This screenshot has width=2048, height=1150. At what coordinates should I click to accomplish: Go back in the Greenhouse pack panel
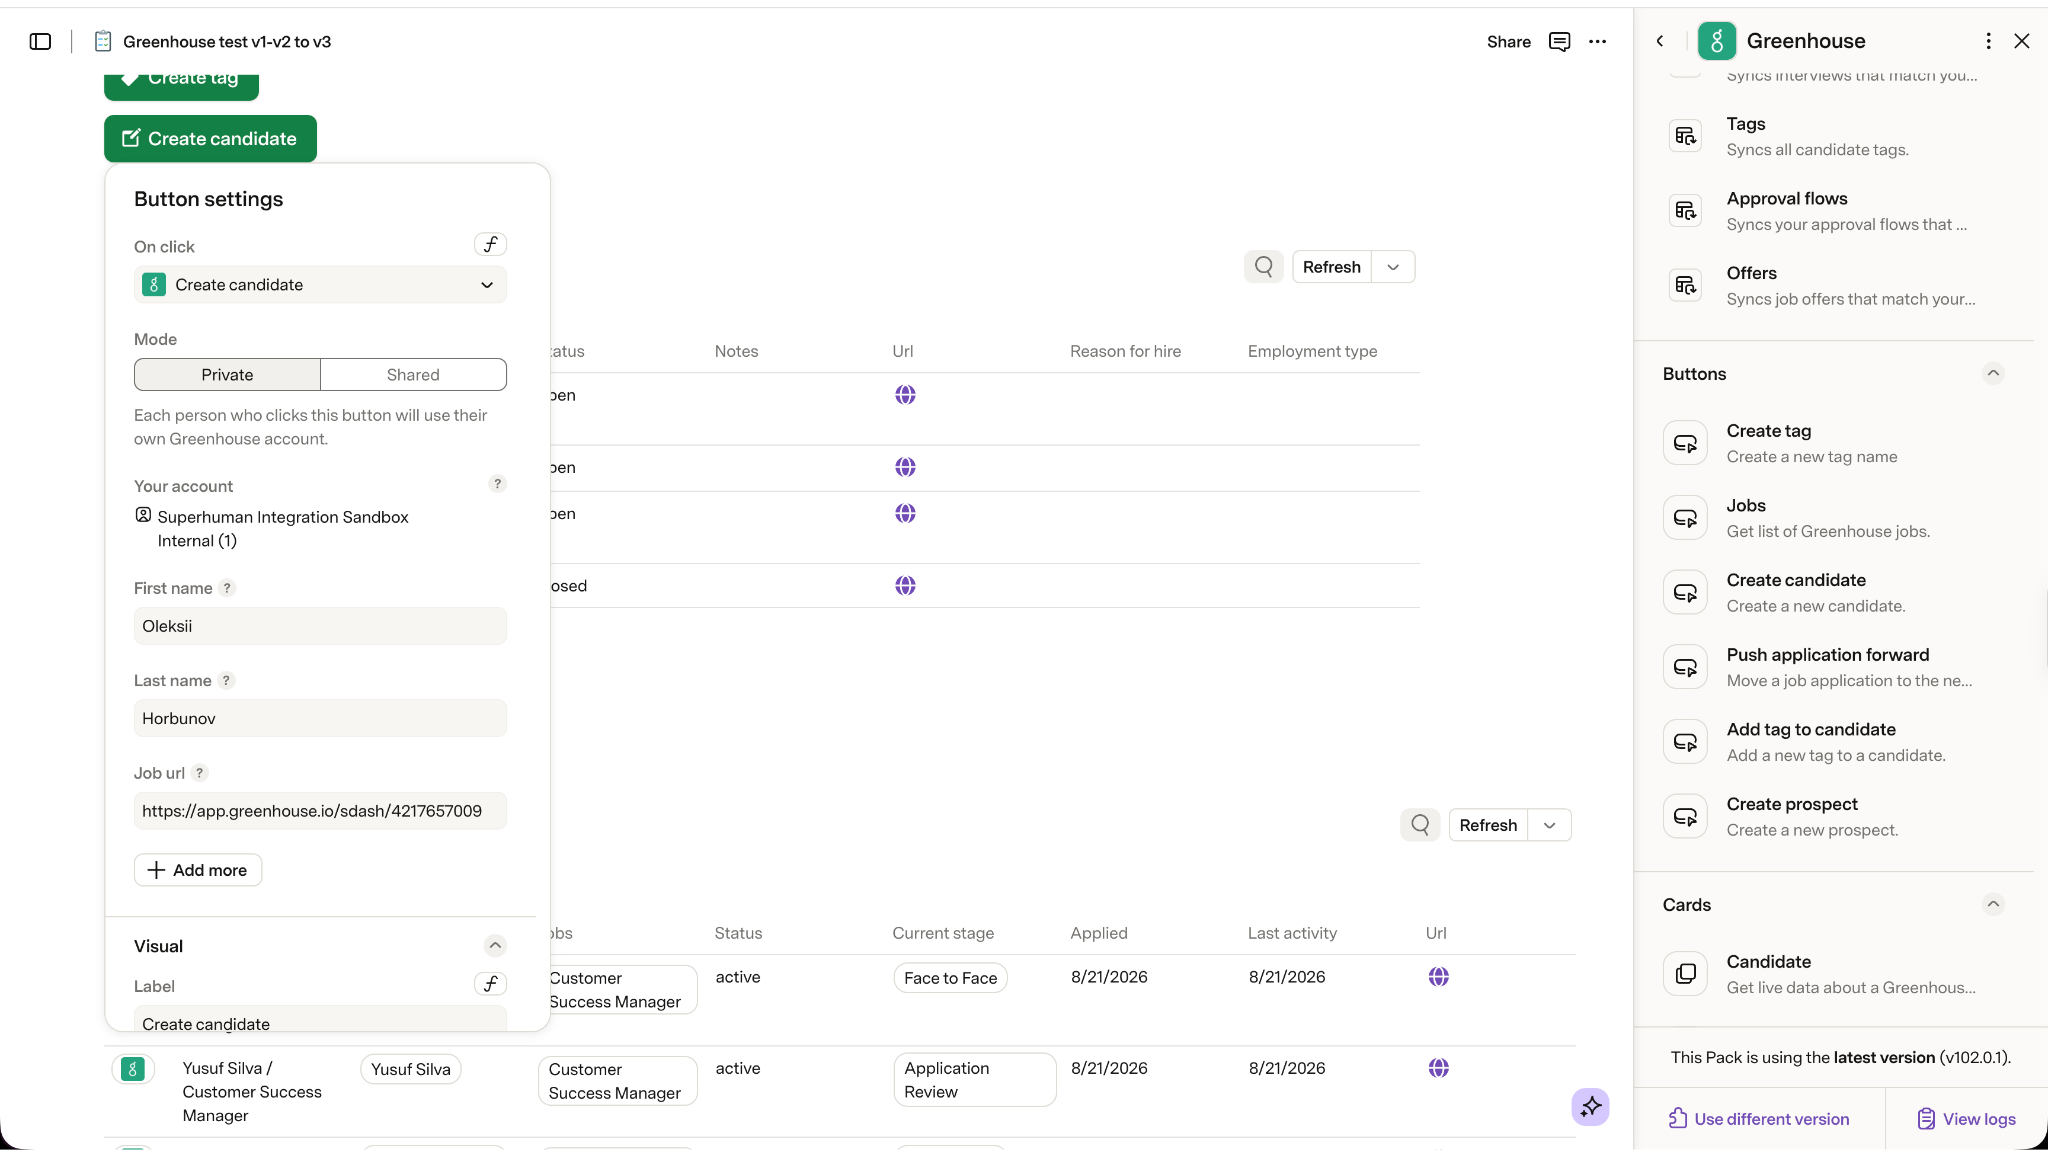pyautogui.click(x=1660, y=41)
